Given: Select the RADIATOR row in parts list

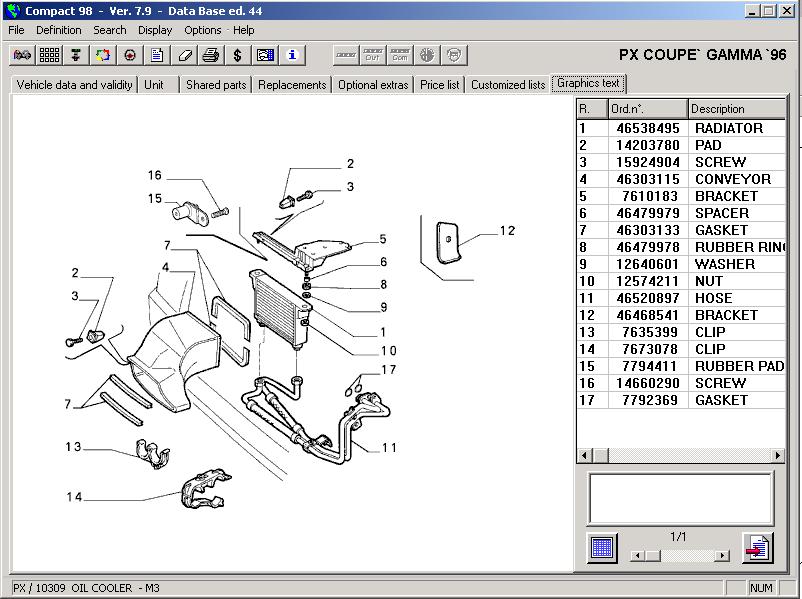Looking at the screenshot, I should [x=680, y=128].
